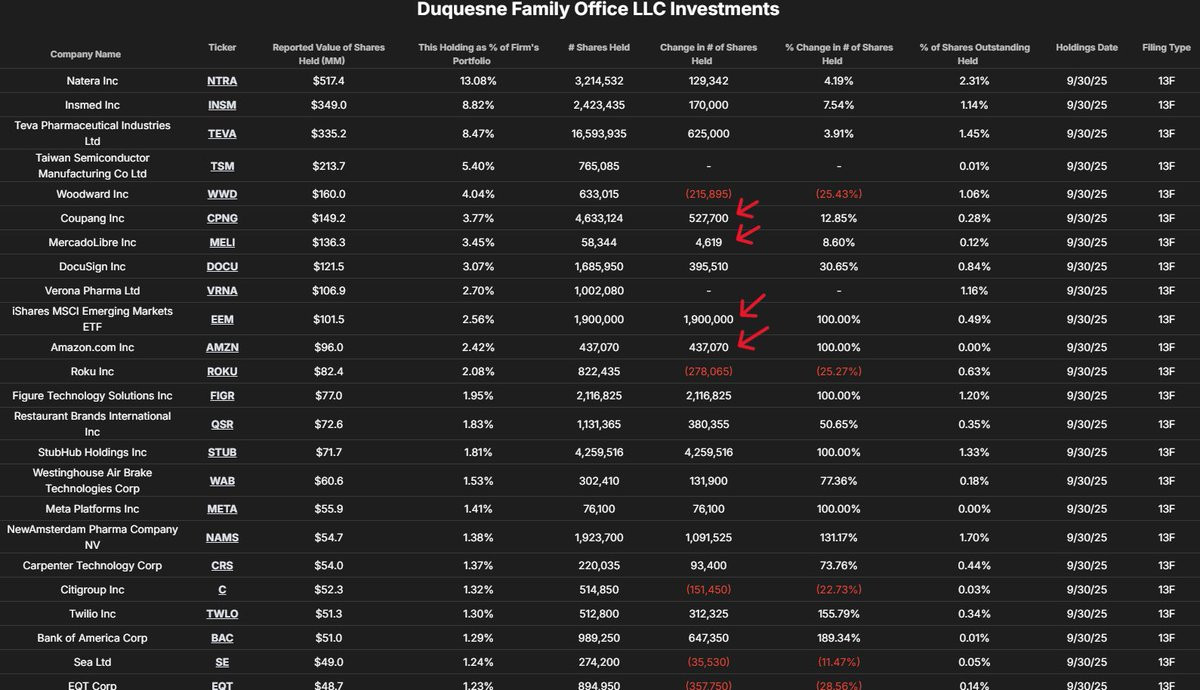Click the Ticker column header

[222, 48]
